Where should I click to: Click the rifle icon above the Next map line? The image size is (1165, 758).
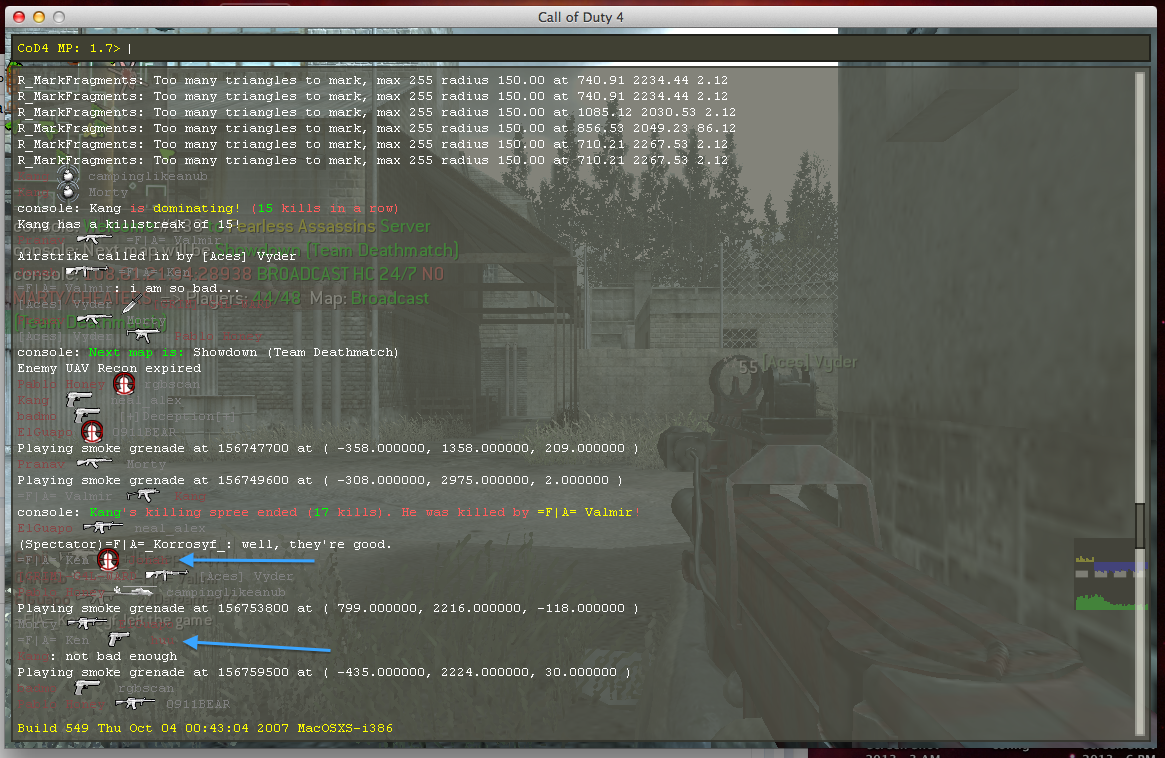point(143,335)
